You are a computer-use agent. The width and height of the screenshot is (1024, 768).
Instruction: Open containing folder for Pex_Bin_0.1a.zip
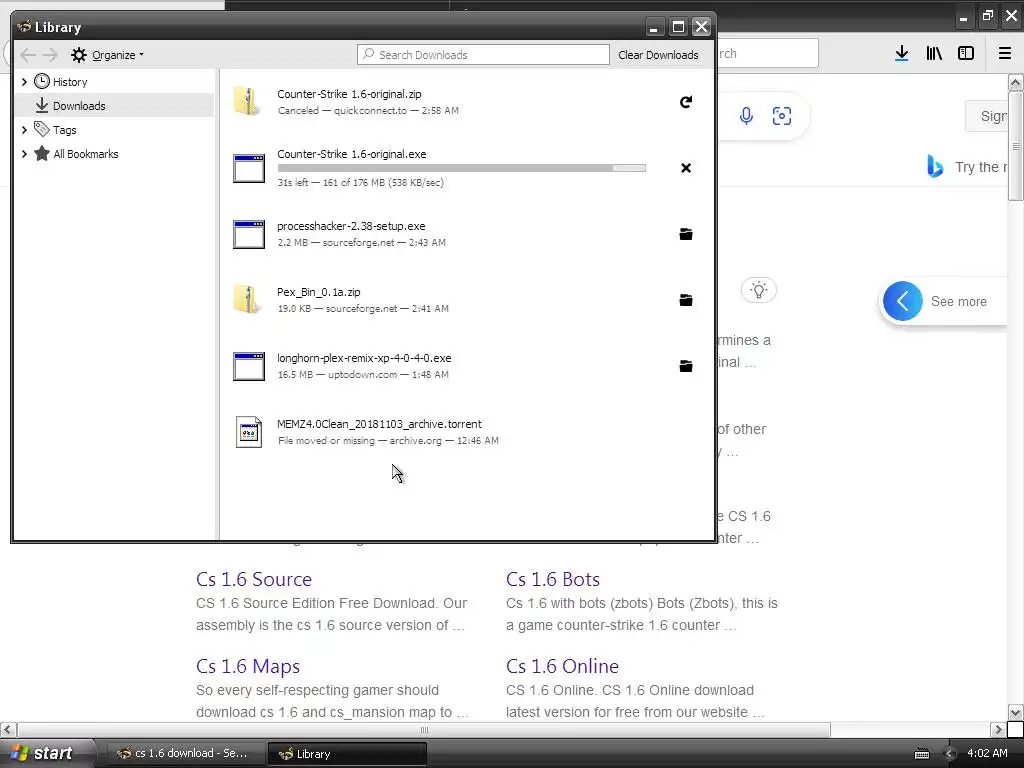pos(686,300)
